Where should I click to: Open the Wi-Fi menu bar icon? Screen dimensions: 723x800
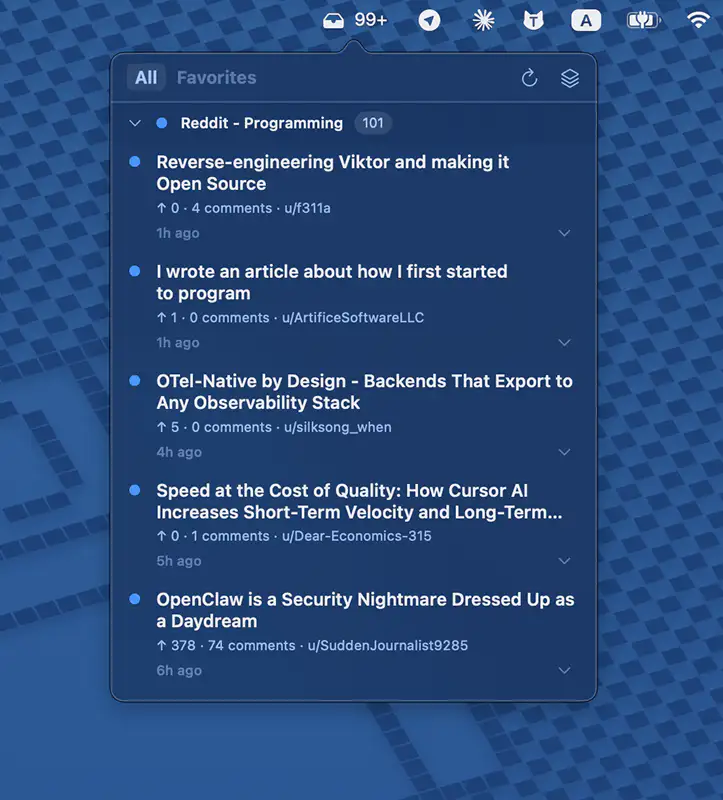pyautogui.click(x=697, y=20)
